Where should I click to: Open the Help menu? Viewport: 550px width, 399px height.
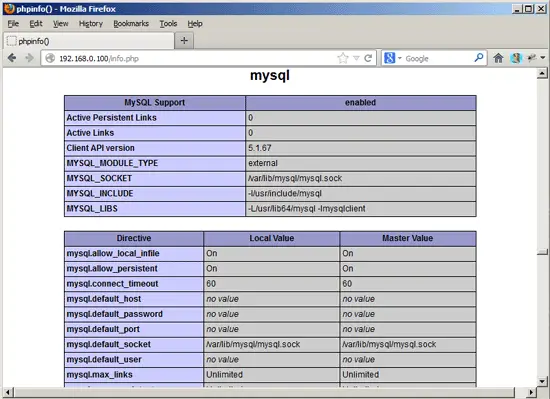coord(195,23)
